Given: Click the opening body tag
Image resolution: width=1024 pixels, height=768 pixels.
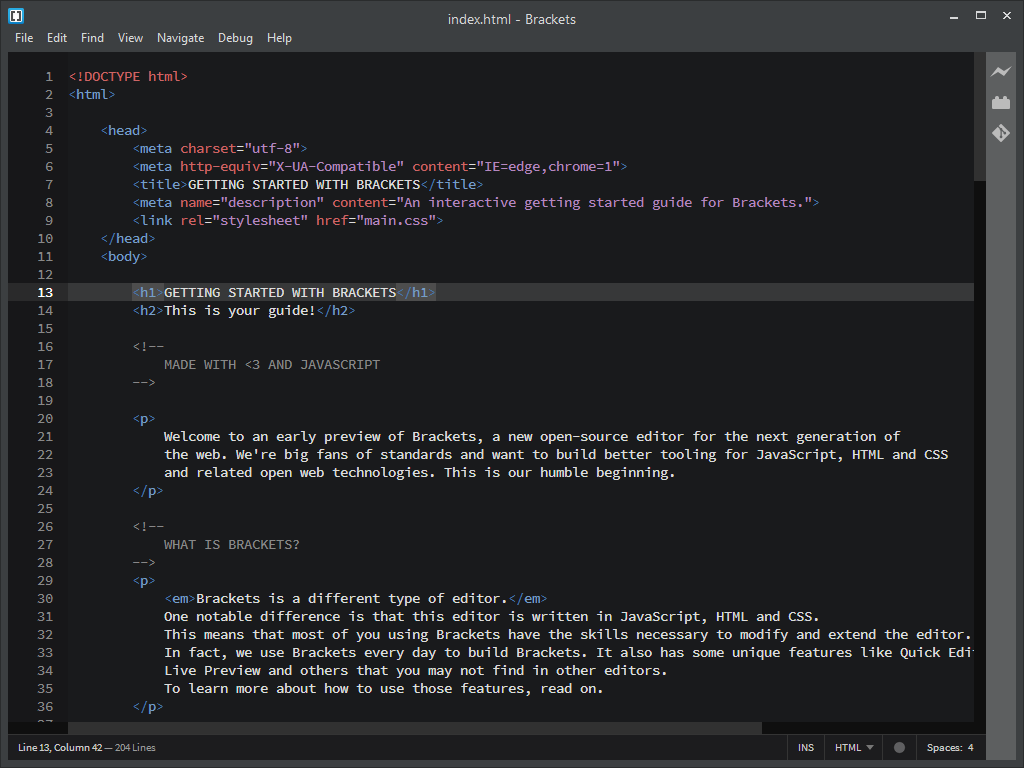Looking at the screenshot, I should coord(124,257).
